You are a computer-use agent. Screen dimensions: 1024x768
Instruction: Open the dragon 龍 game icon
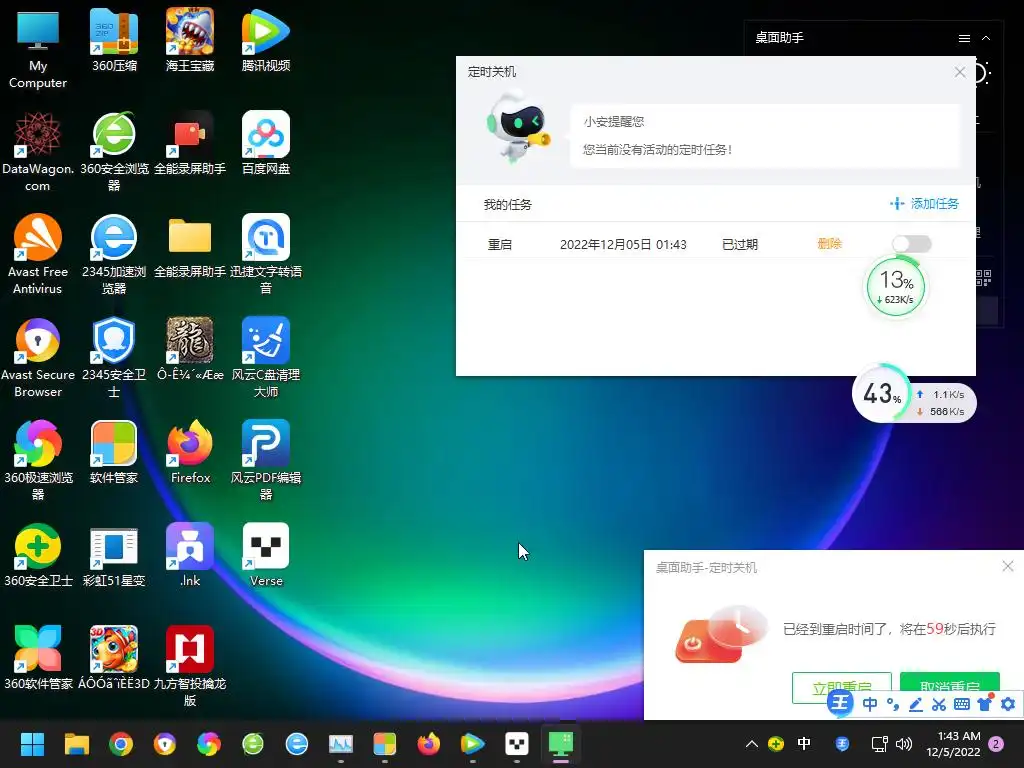(x=190, y=350)
